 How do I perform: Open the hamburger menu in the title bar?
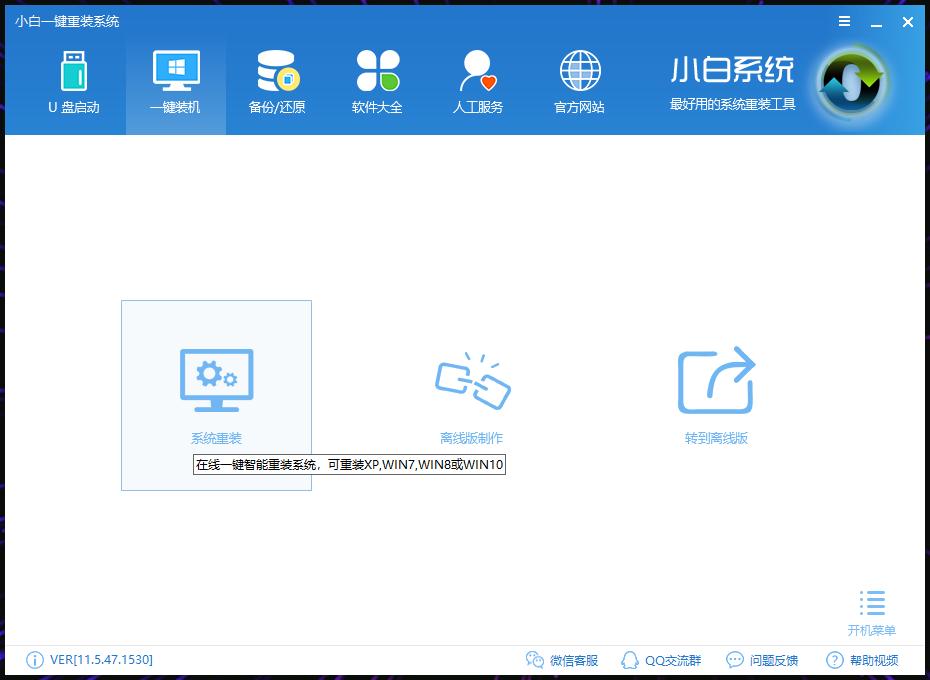(x=843, y=21)
